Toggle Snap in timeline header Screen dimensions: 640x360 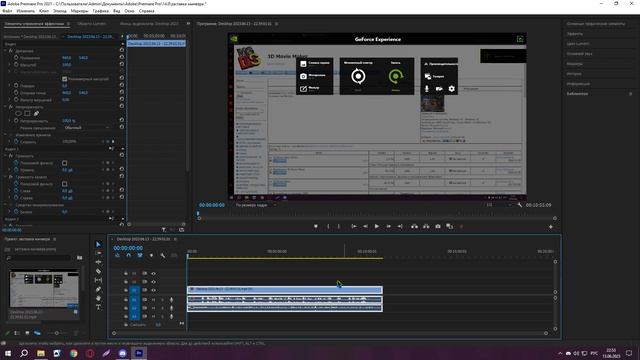click(x=129, y=256)
